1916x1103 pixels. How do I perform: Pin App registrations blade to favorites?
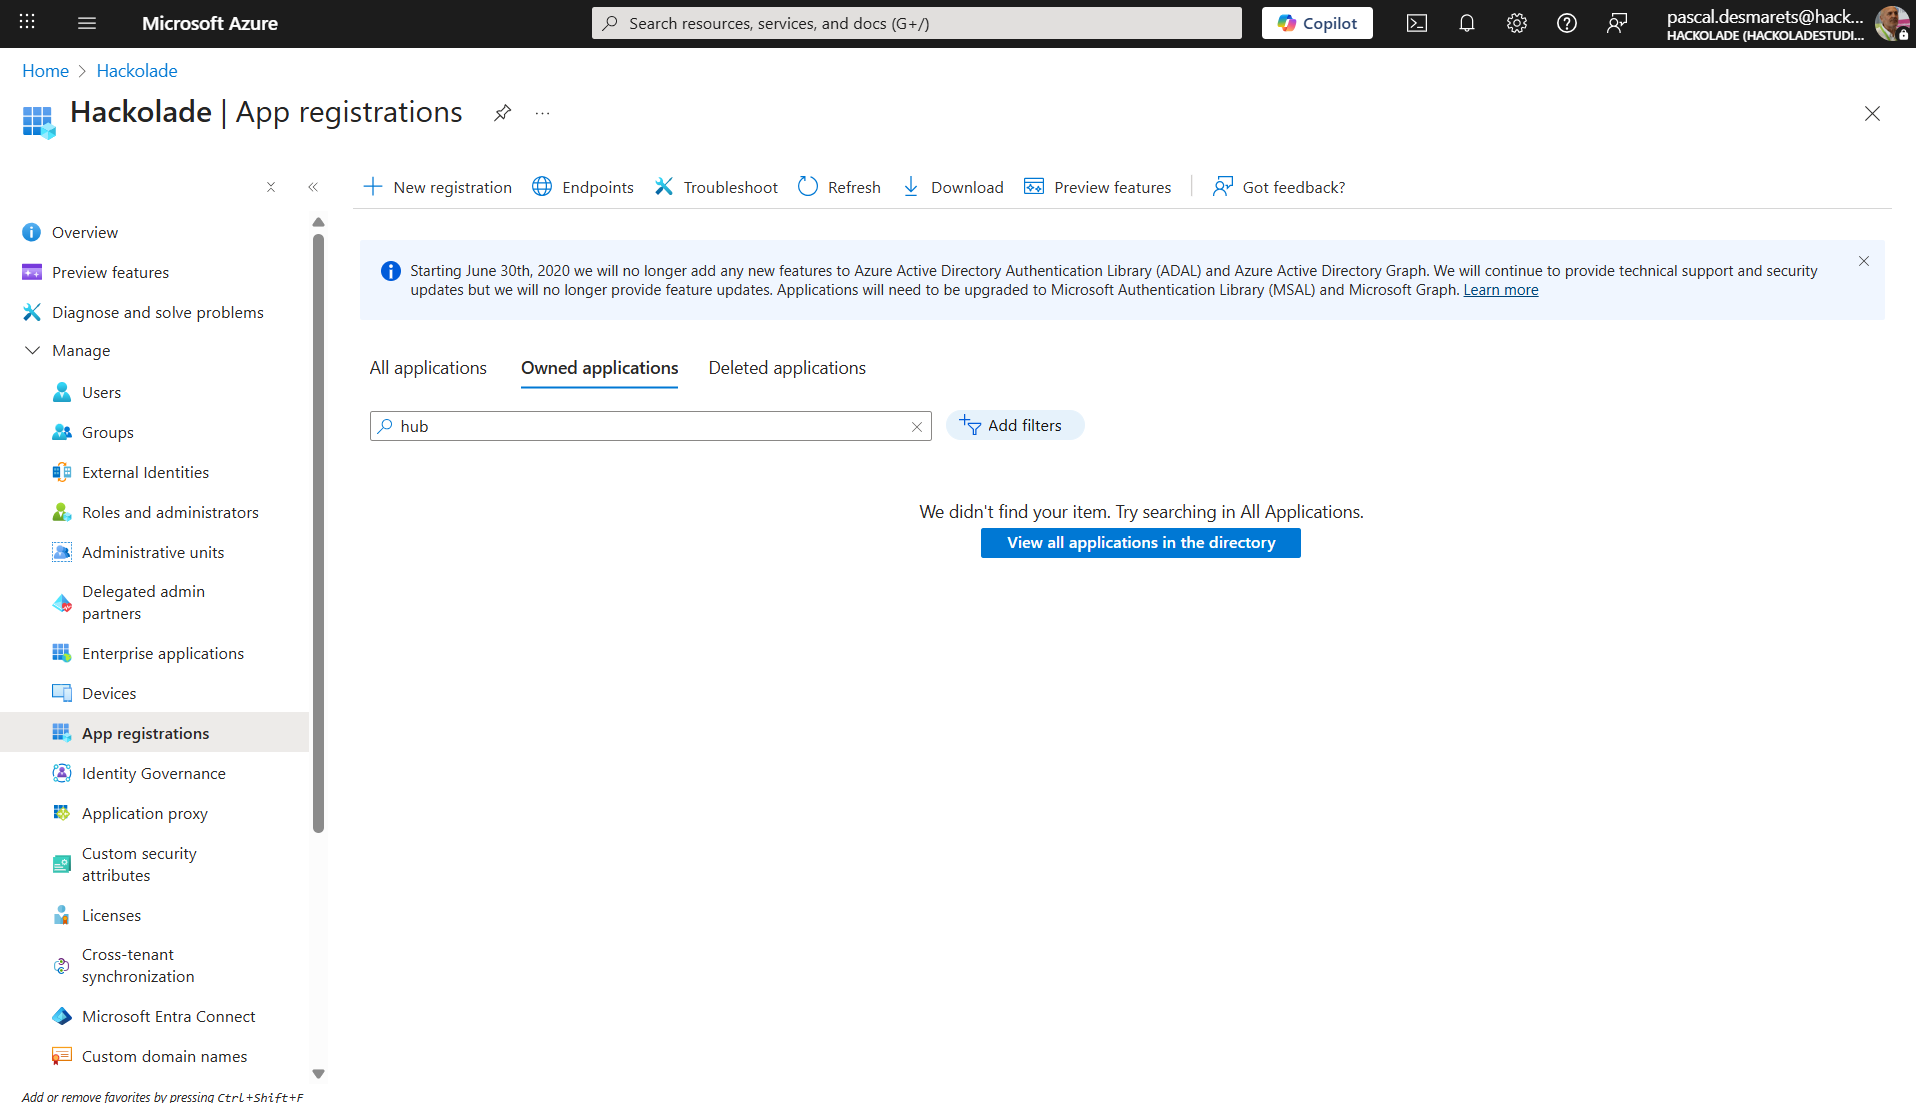coord(502,112)
